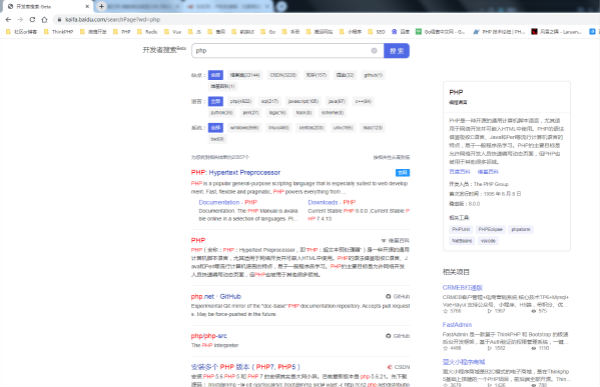Reload the page using the refresh icon

click(32, 20)
